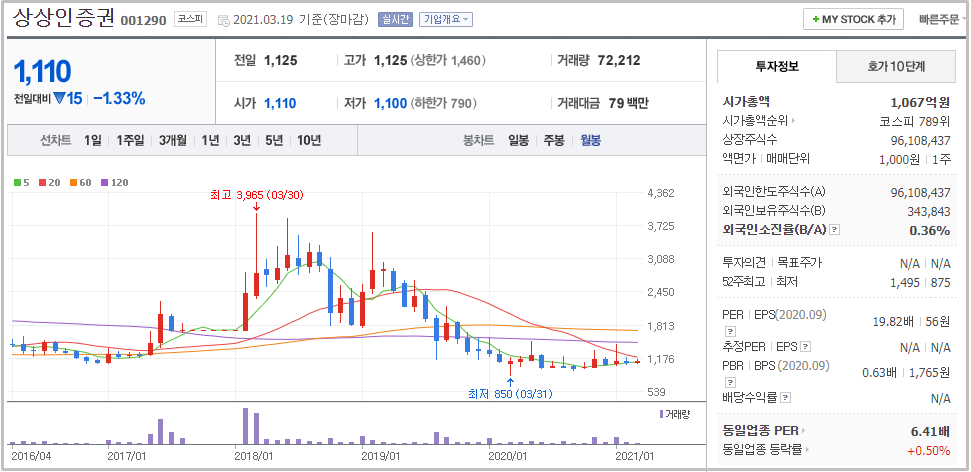
Task: Switch to 일봉 daily candle chart
Action: coord(518,141)
